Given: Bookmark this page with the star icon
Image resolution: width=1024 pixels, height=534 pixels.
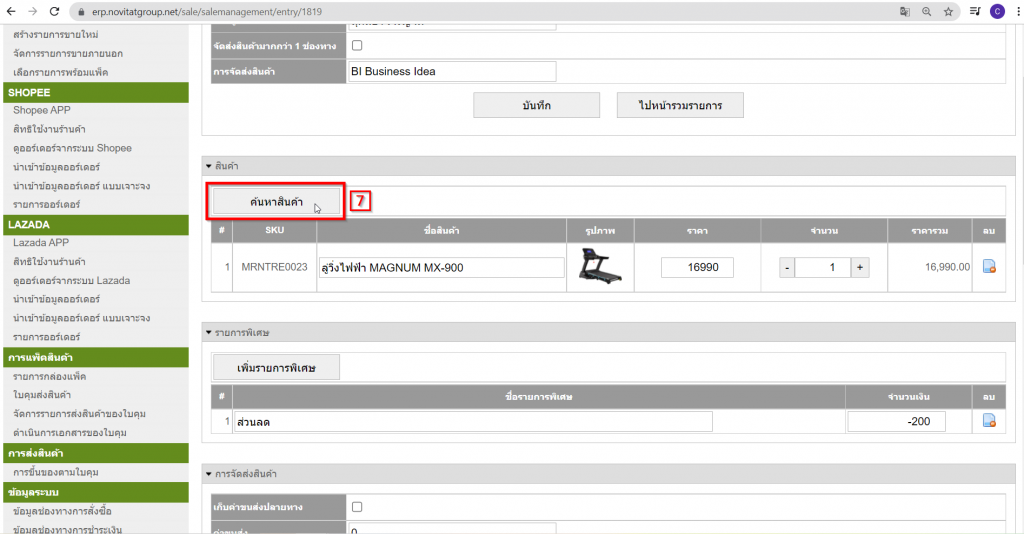Looking at the screenshot, I should tap(947, 11).
